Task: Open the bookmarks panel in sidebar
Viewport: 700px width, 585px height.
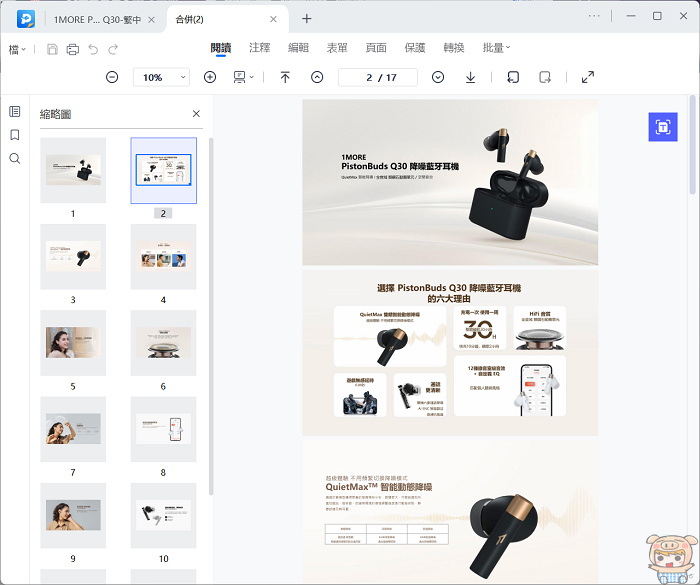Action: click(15, 135)
